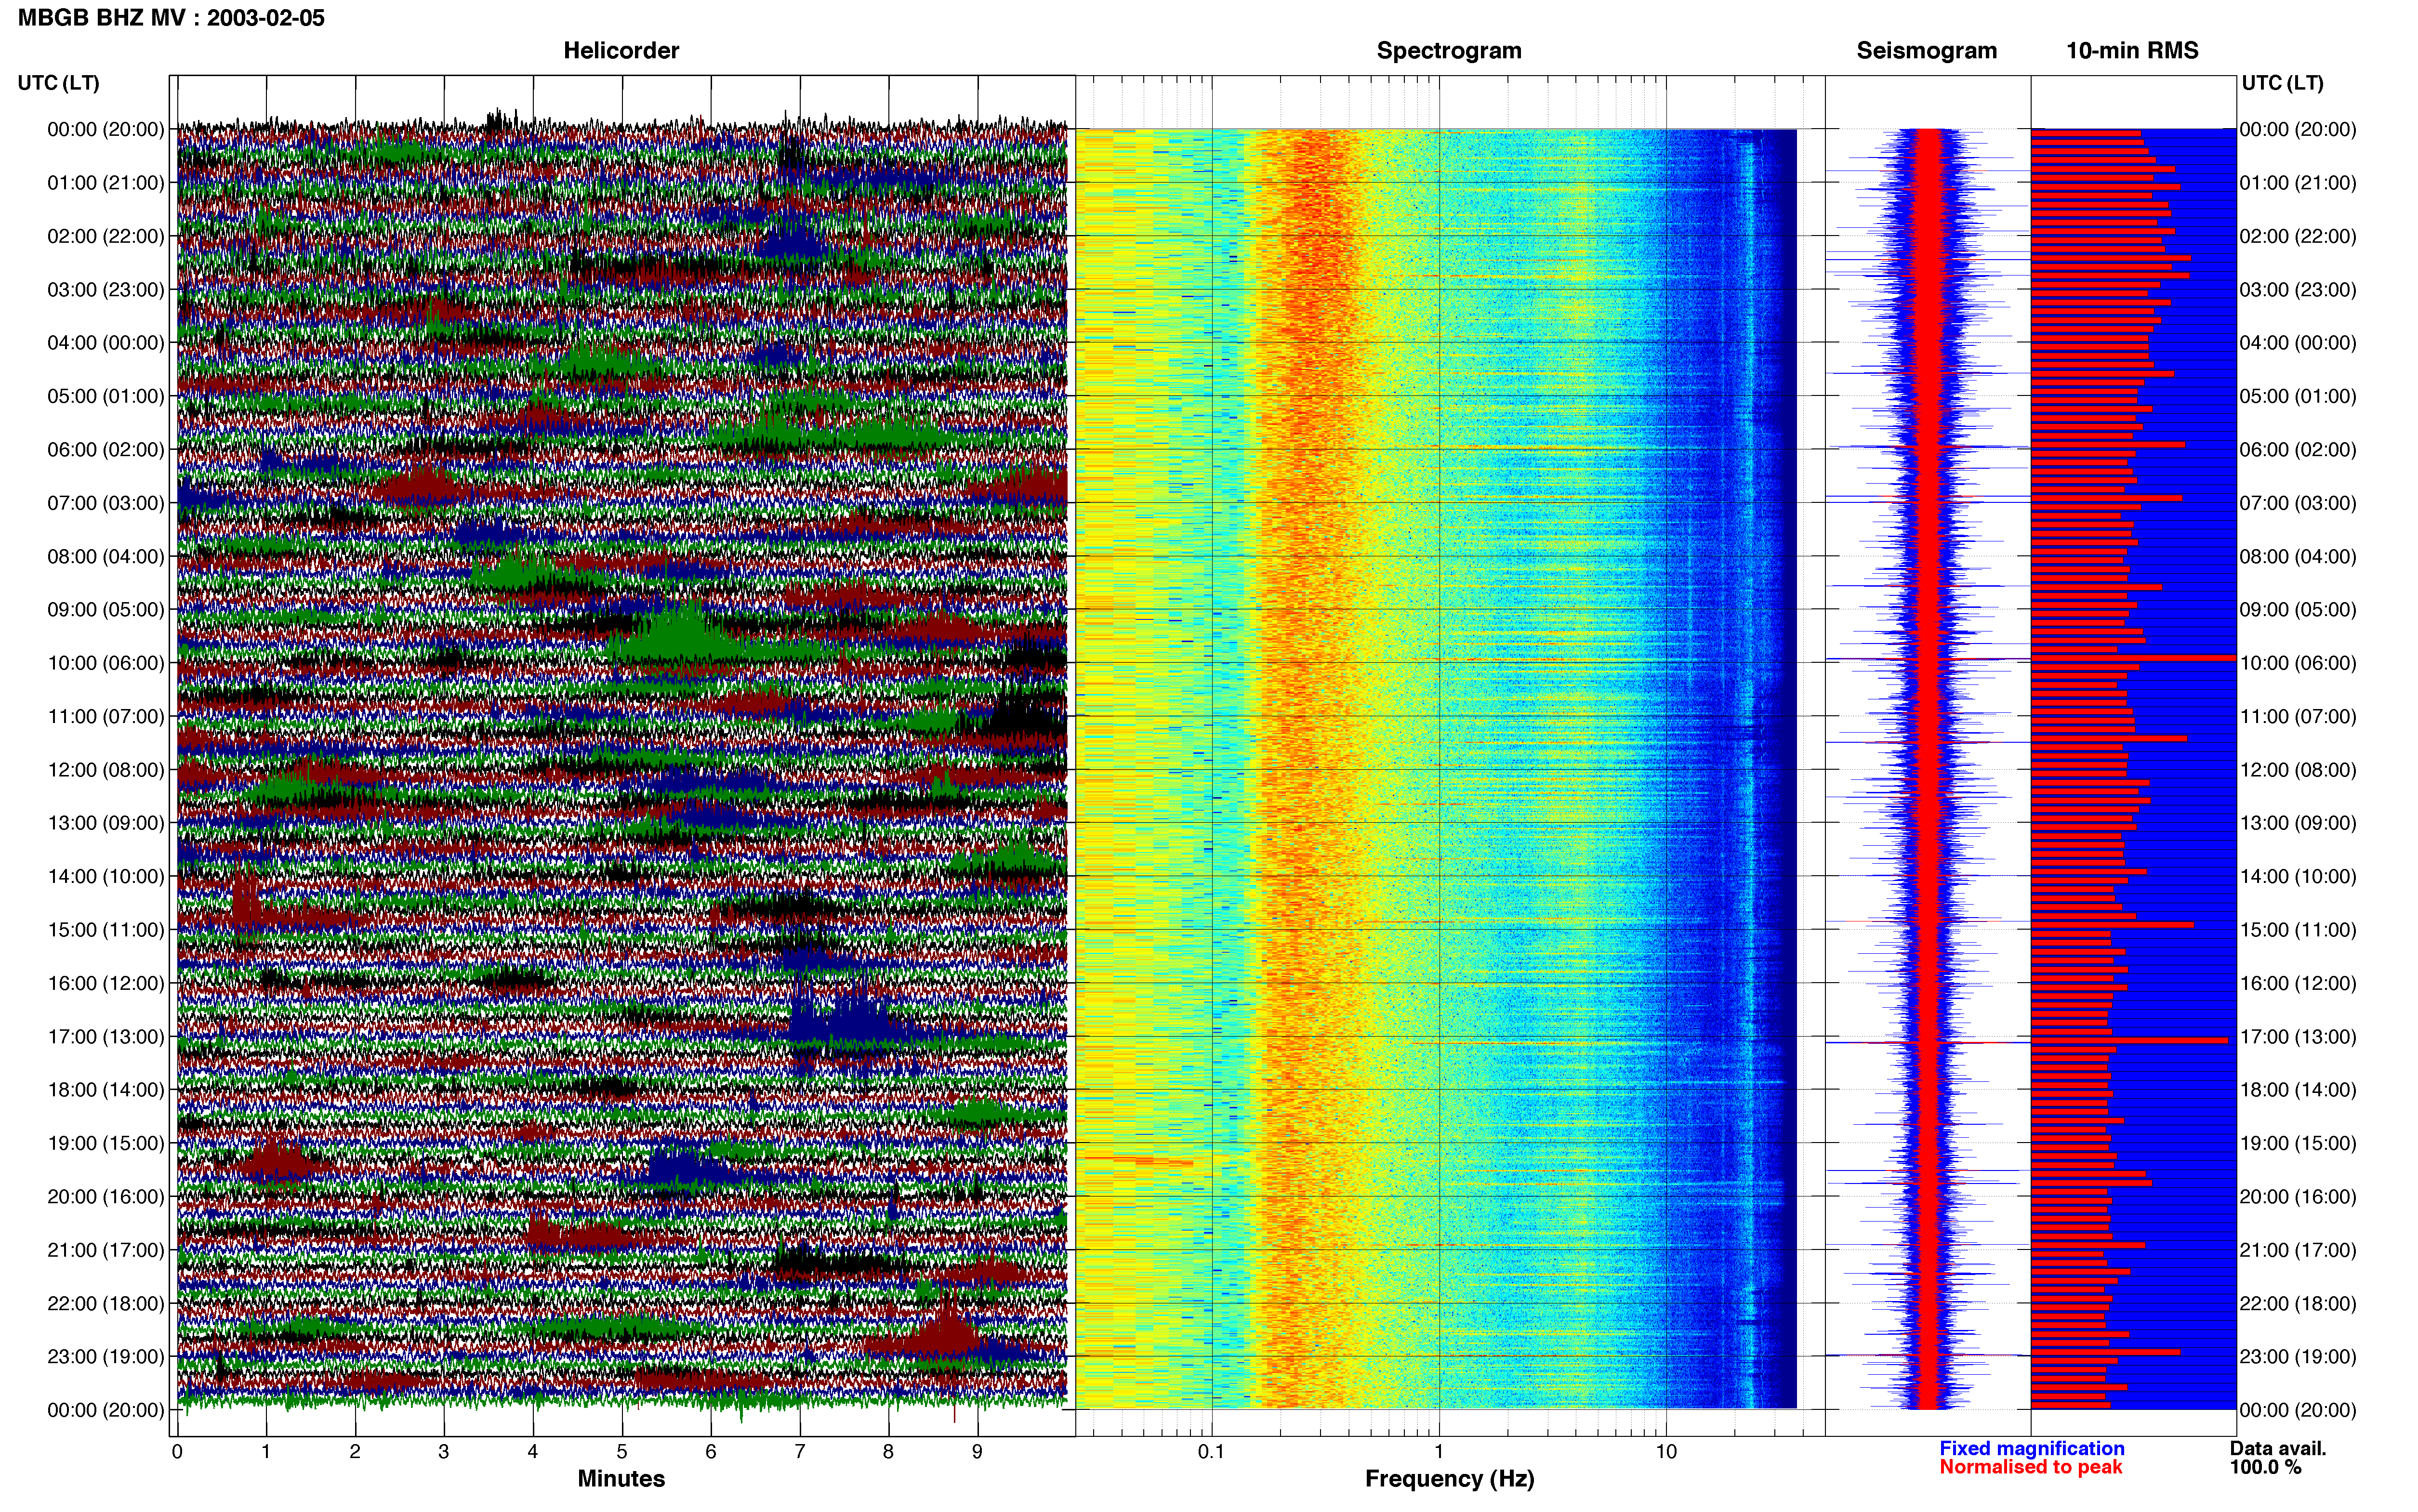Click the '10' frequency tick label
This screenshot has width=2418, height=1512.
(1666, 1452)
